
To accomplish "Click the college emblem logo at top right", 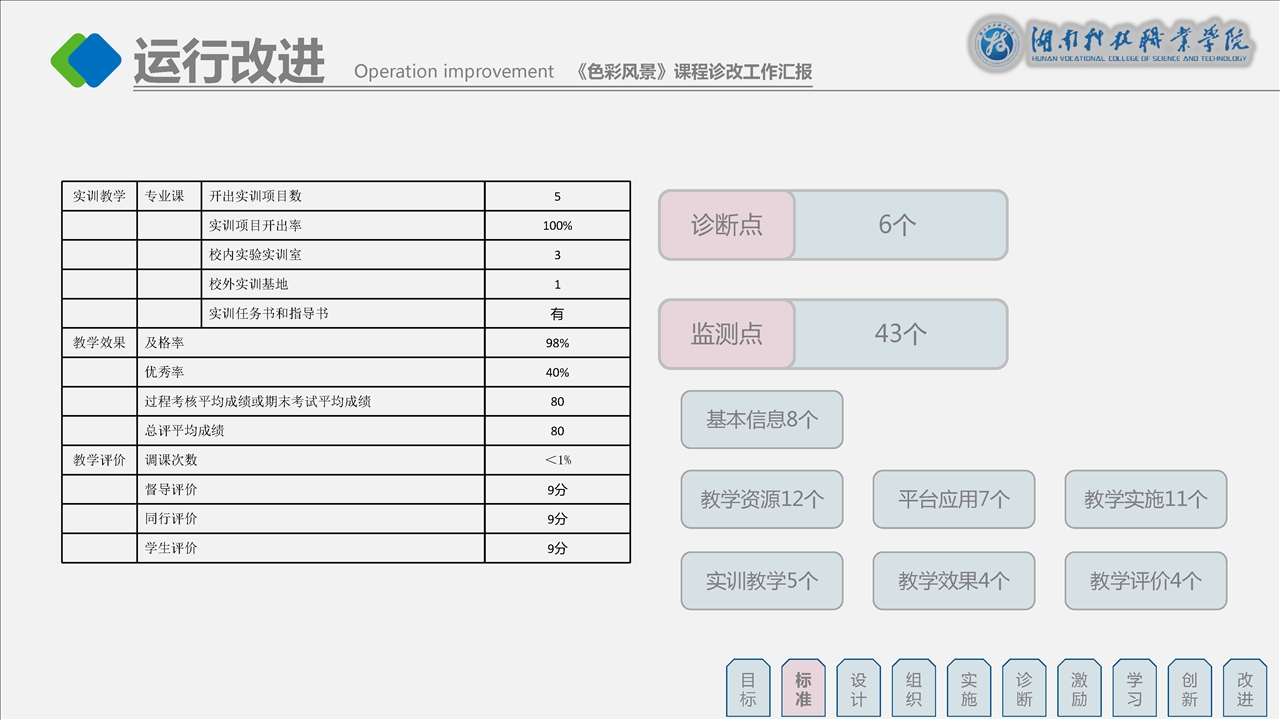I will 996,44.
